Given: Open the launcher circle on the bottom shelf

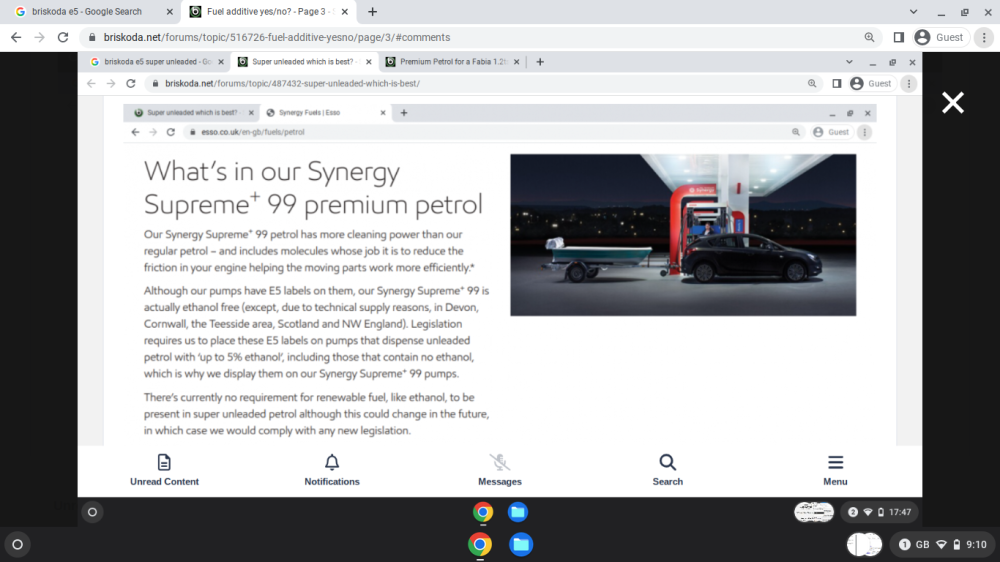Looking at the screenshot, I should 17,544.
